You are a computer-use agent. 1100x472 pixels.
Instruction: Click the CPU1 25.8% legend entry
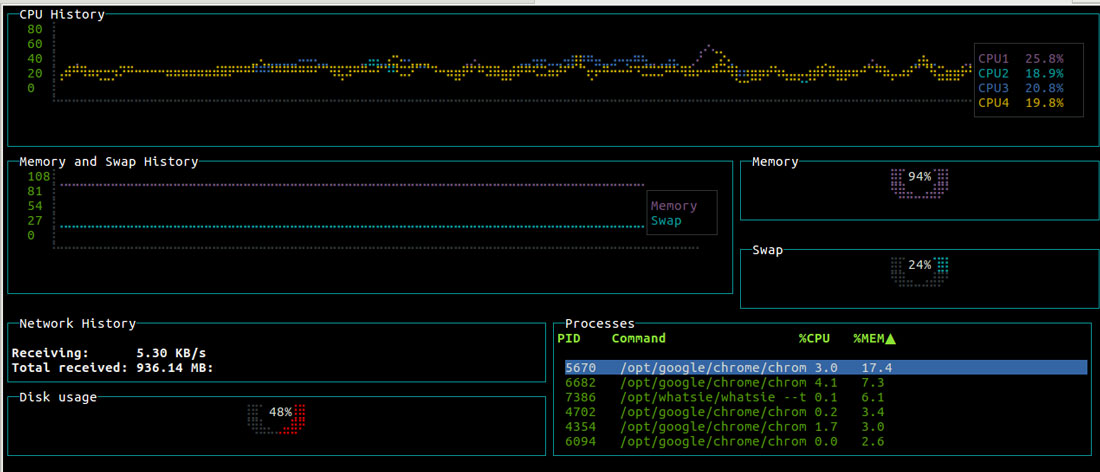click(x=1021, y=58)
